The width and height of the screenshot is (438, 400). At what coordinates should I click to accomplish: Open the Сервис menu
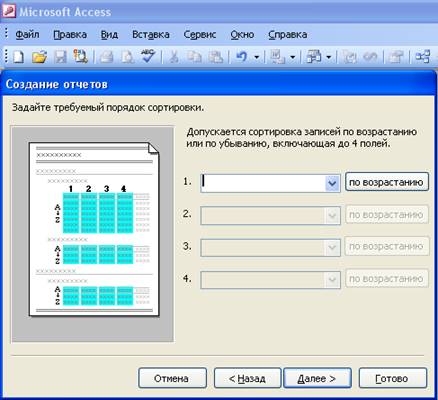(x=200, y=35)
